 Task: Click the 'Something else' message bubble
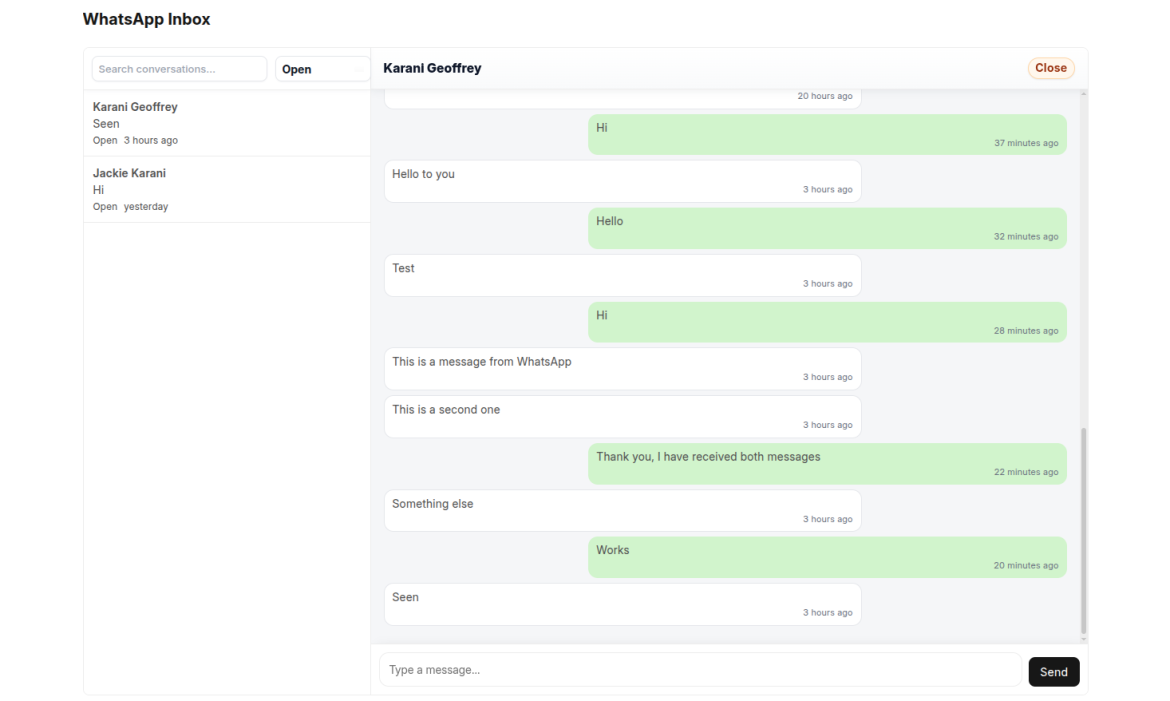(x=622, y=510)
